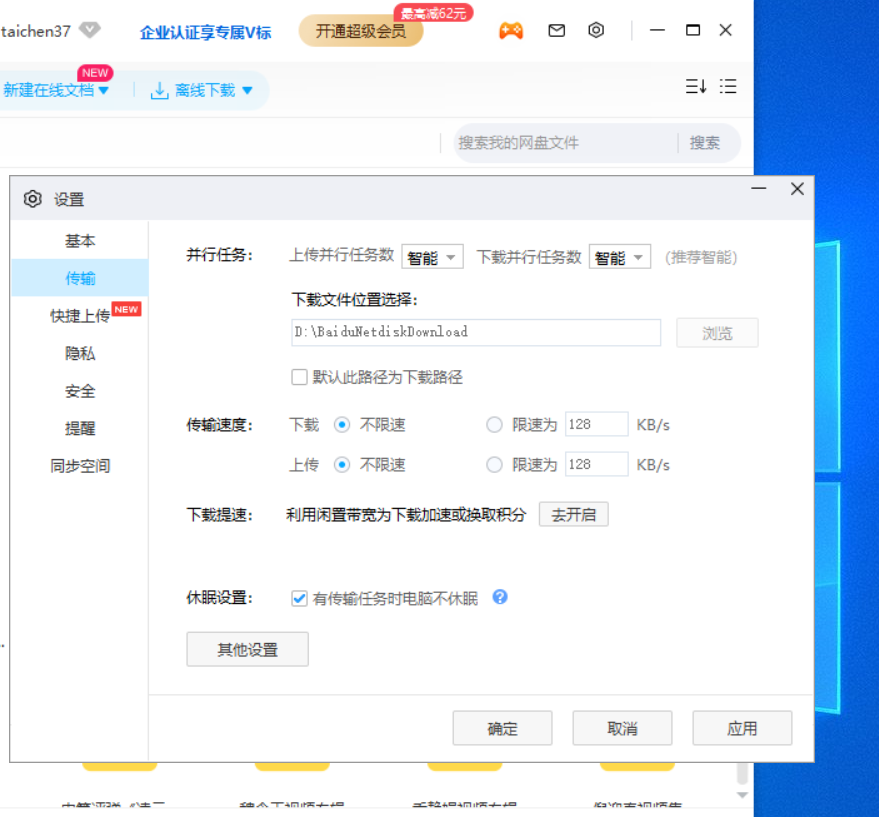Select unlimited upload speed radio
Image resolution: width=879 pixels, height=817 pixels.
[342, 464]
